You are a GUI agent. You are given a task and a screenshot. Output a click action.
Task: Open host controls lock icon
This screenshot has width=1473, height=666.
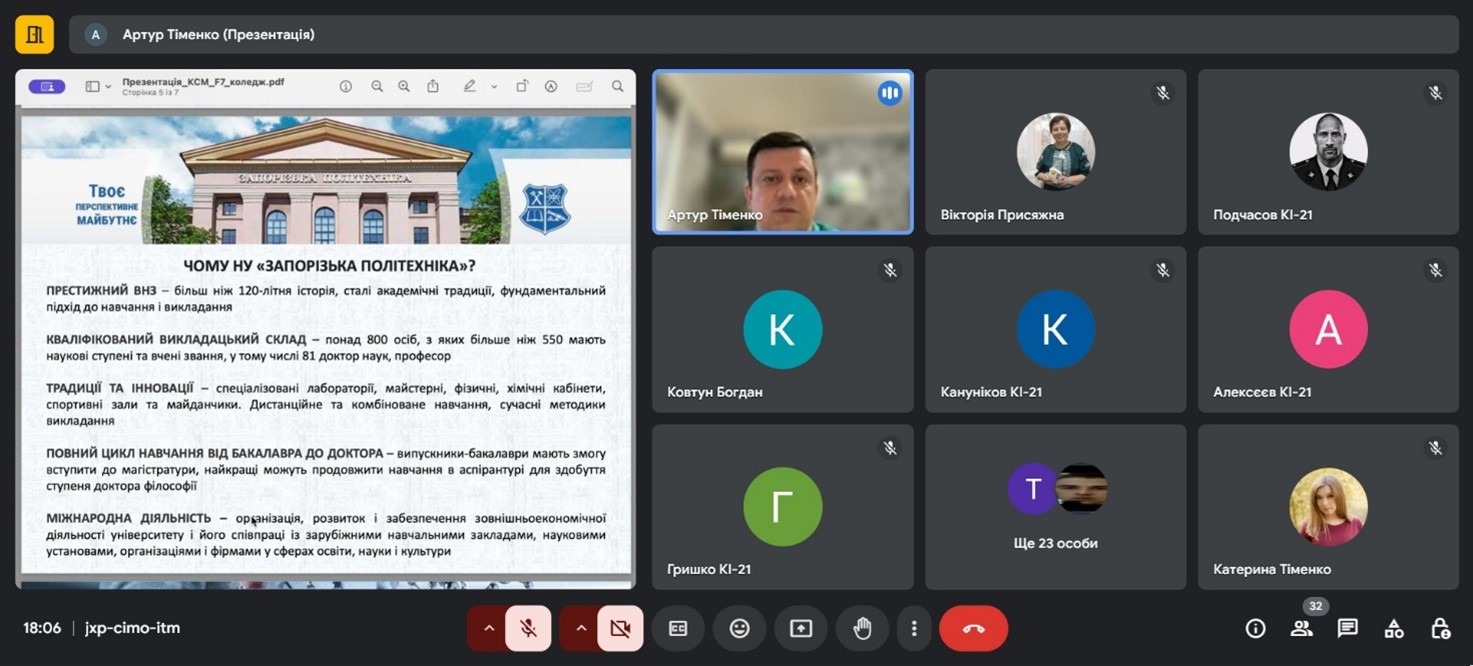(x=1440, y=628)
